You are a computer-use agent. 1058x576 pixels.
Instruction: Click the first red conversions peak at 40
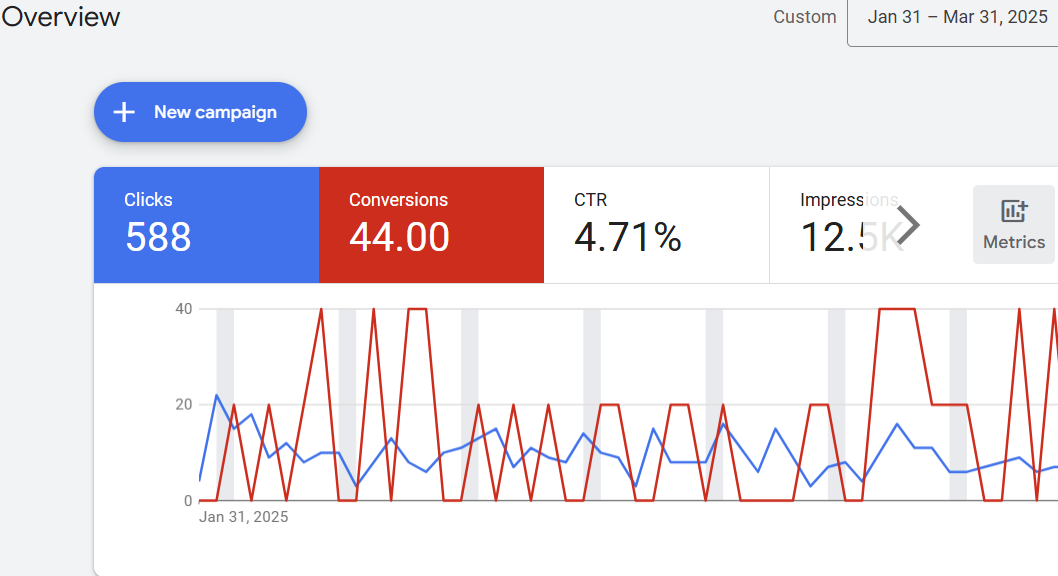click(321, 310)
